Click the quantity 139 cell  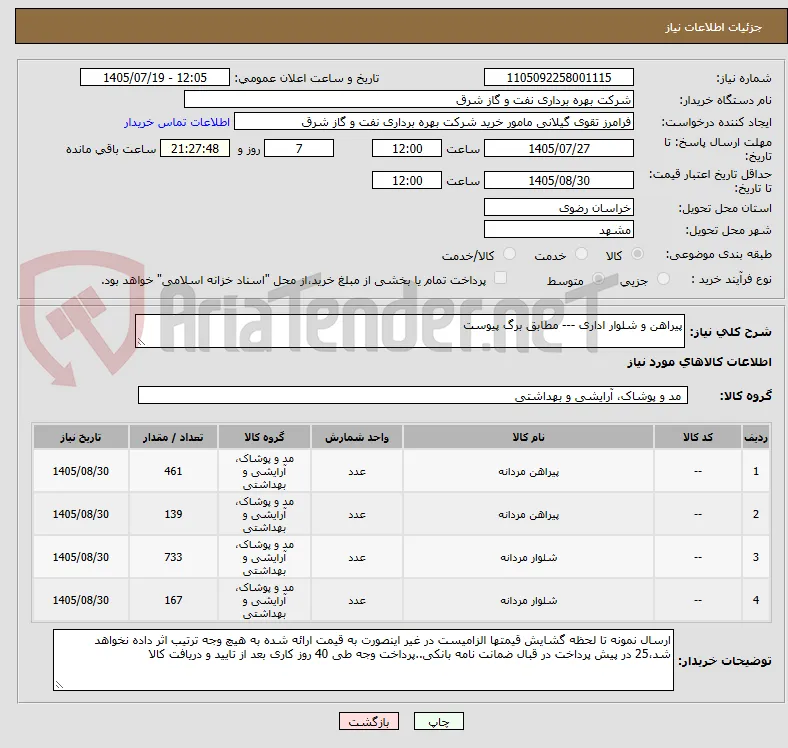click(x=173, y=514)
